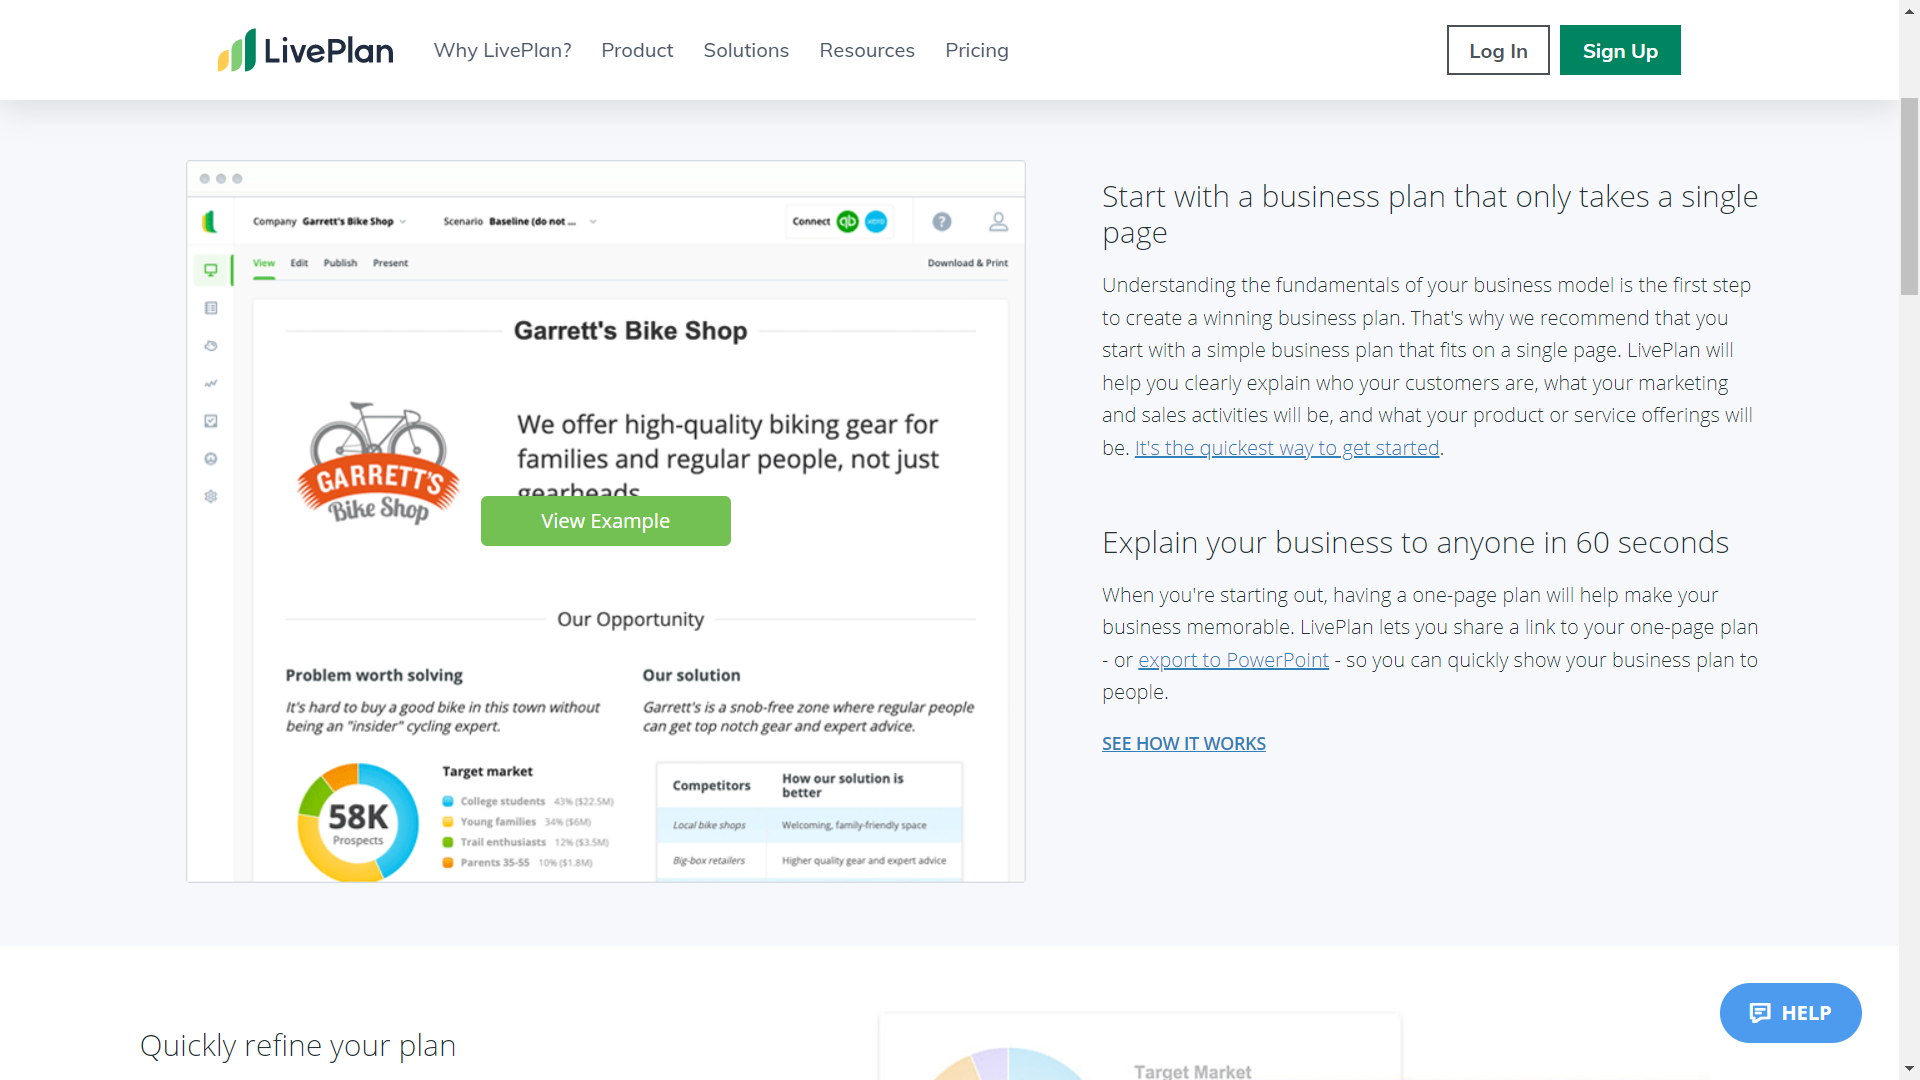Click the piggy bank forecast sidebar icon

(x=211, y=346)
